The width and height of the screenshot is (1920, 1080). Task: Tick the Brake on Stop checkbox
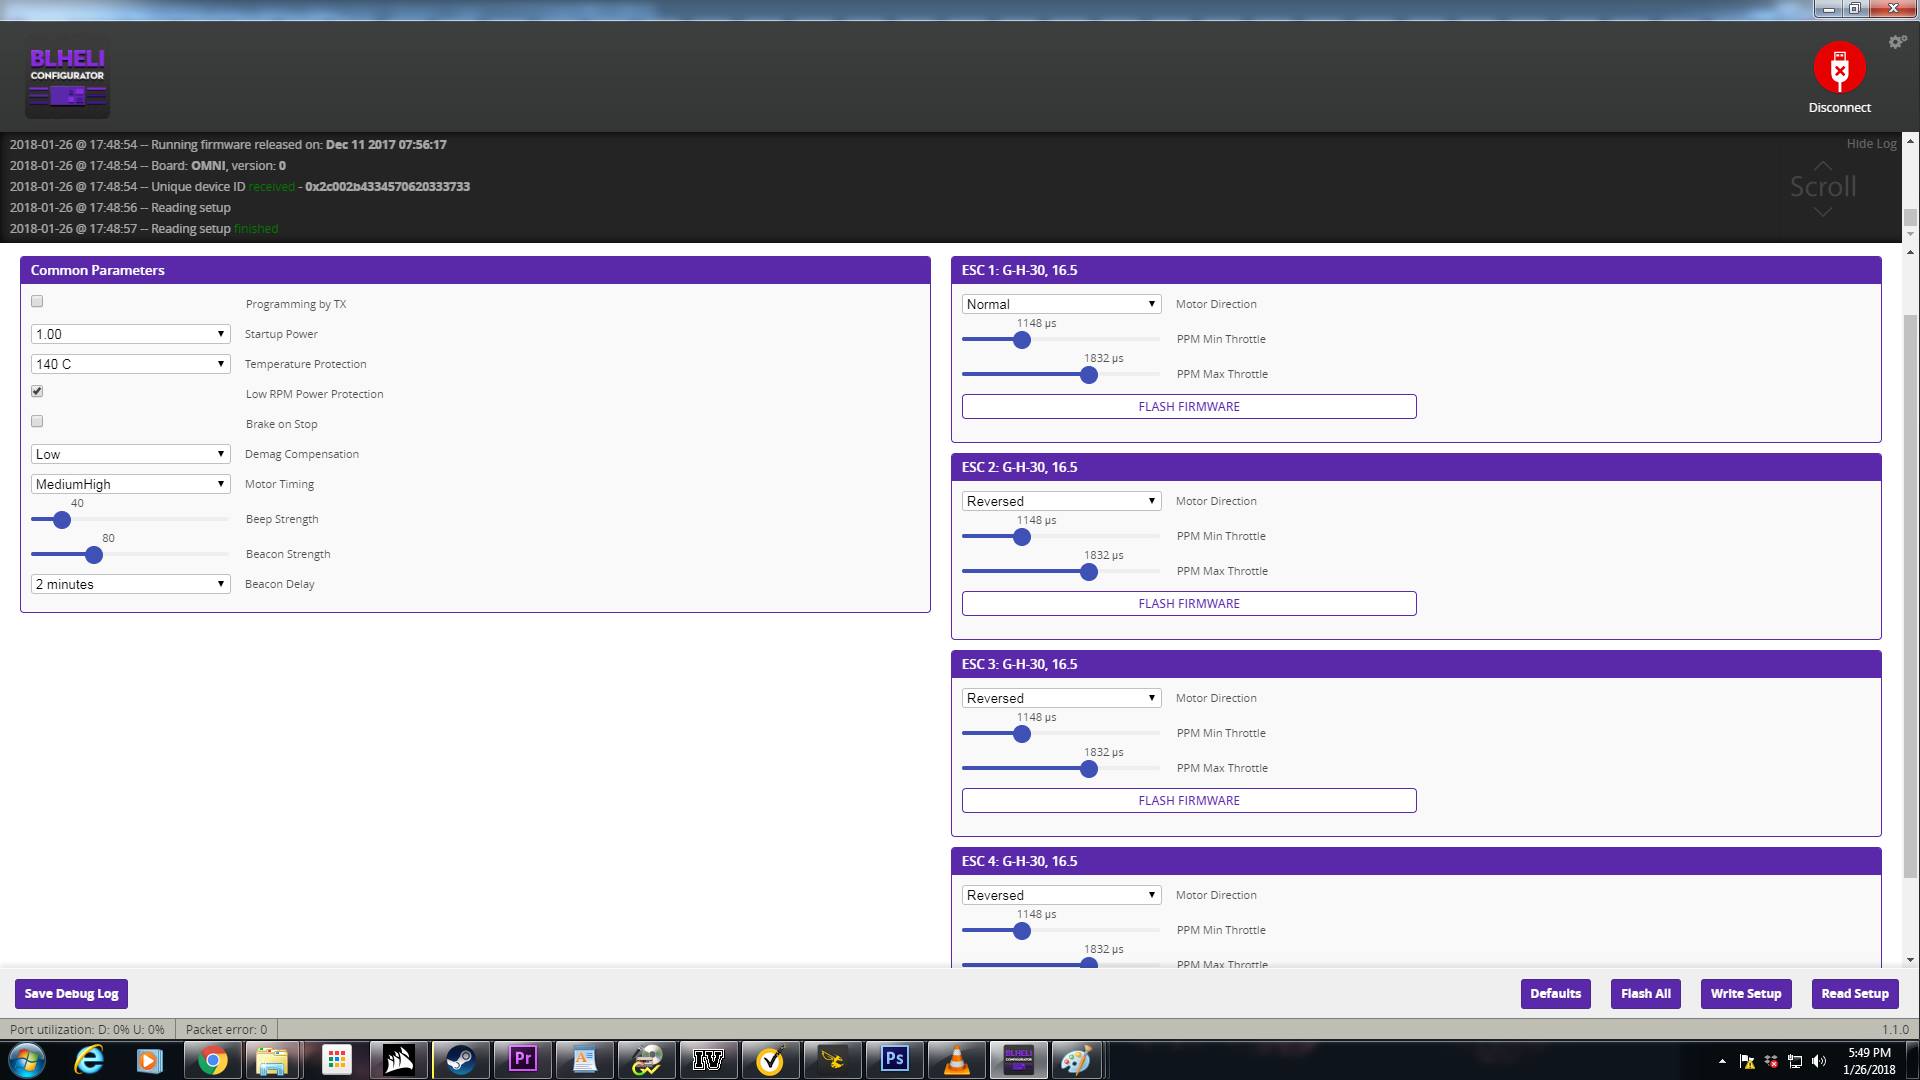point(37,421)
